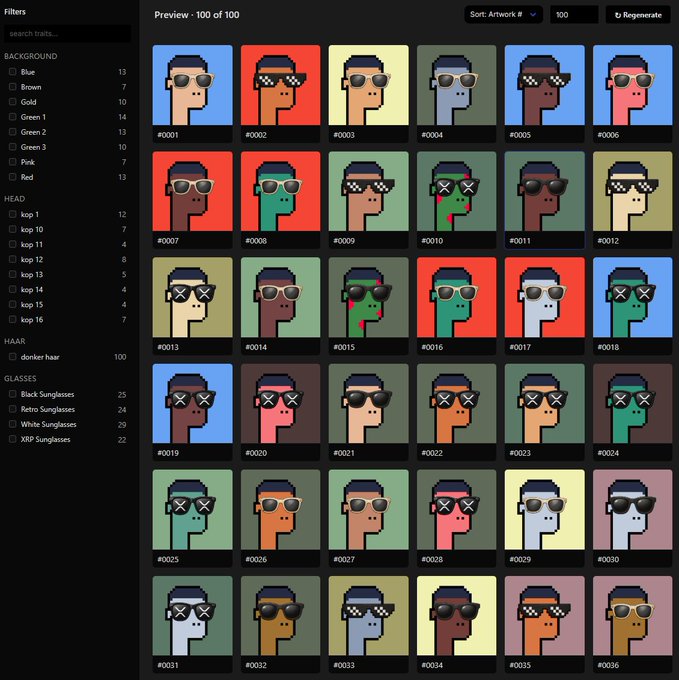This screenshot has width=679, height=680.
Task: Check the kop 13 filter
Action: click(x=13, y=275)
